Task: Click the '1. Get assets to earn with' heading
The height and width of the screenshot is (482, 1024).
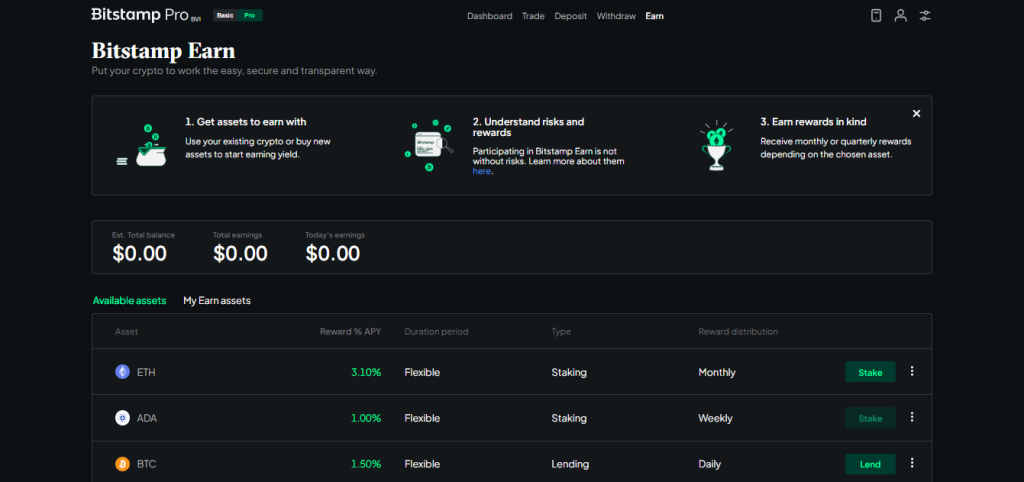Action: pos(246,121)
